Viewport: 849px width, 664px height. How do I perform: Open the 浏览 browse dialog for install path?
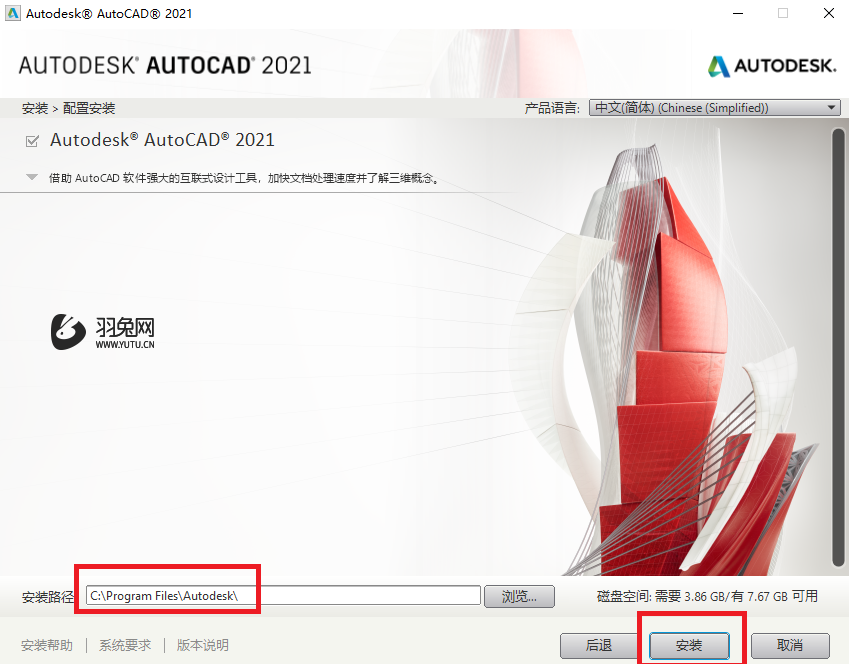[519, 596]
